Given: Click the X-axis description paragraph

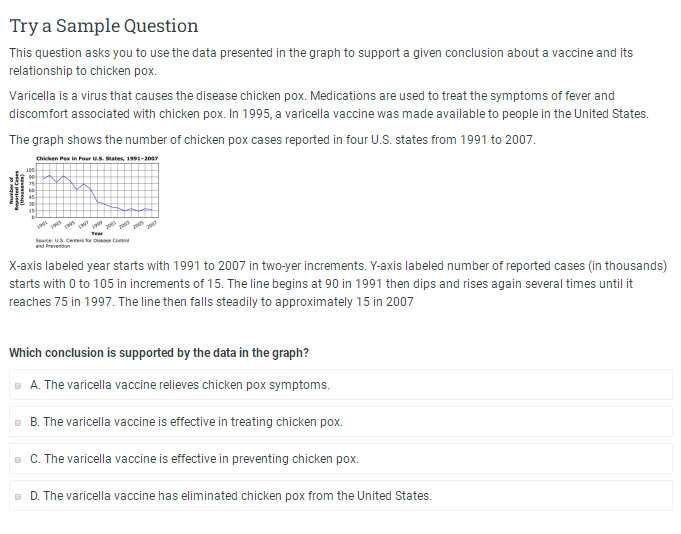Looking at the screenshot, I should [338, 283].
